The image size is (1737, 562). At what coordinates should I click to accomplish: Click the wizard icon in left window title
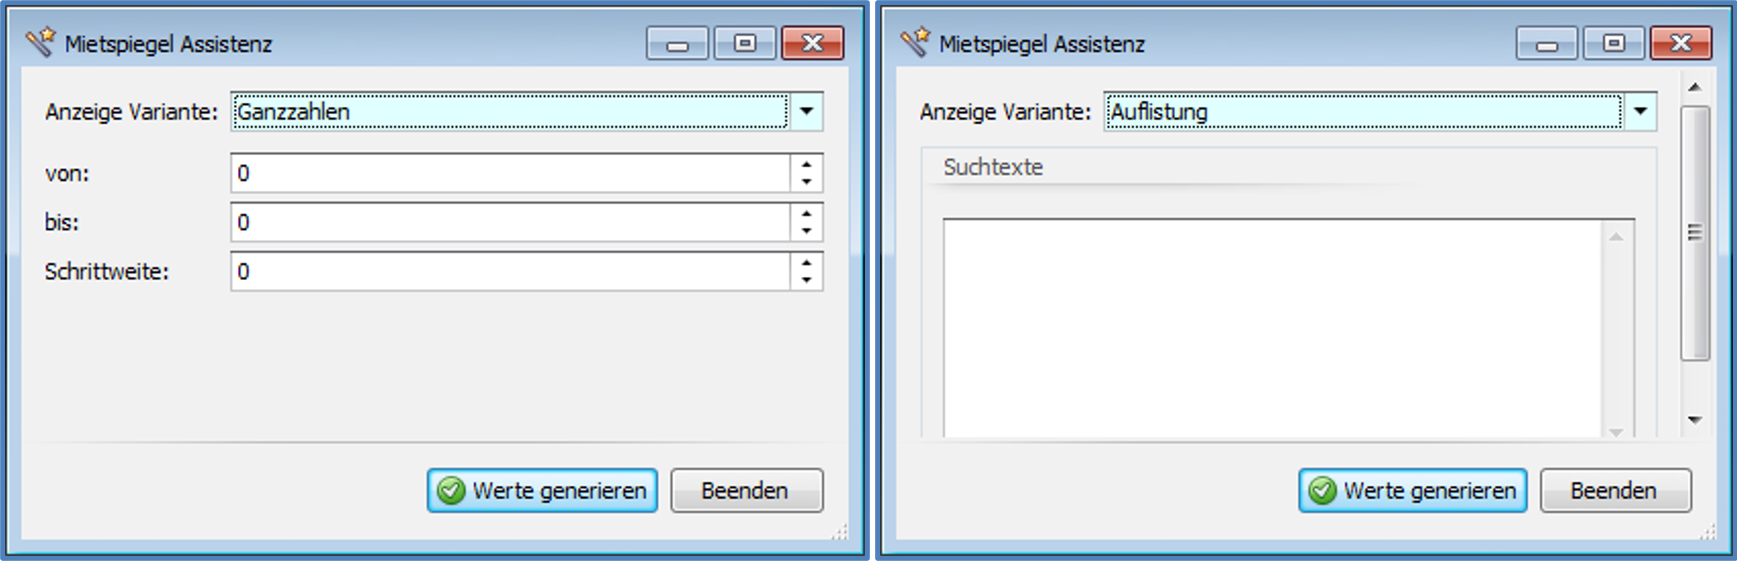[x=41, y=43]
